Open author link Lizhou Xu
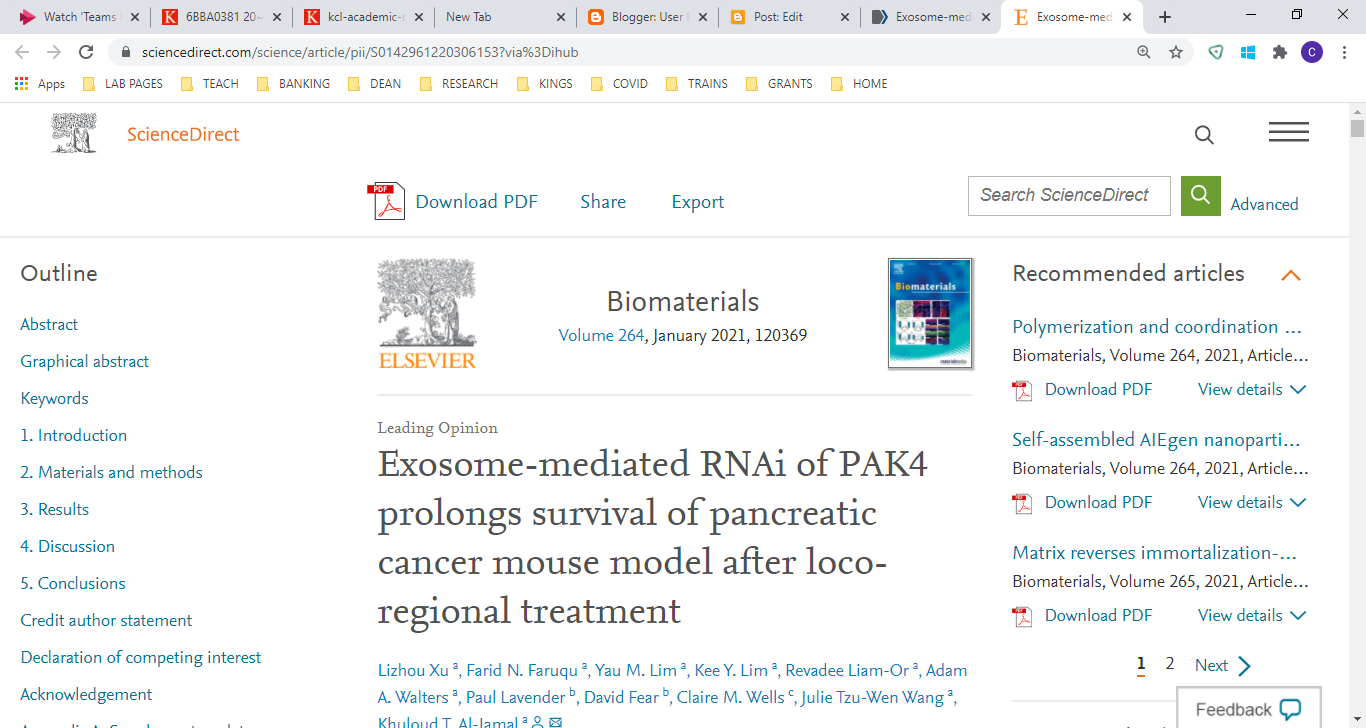Viewport: 1366px width, 728px height. point(414,670)
